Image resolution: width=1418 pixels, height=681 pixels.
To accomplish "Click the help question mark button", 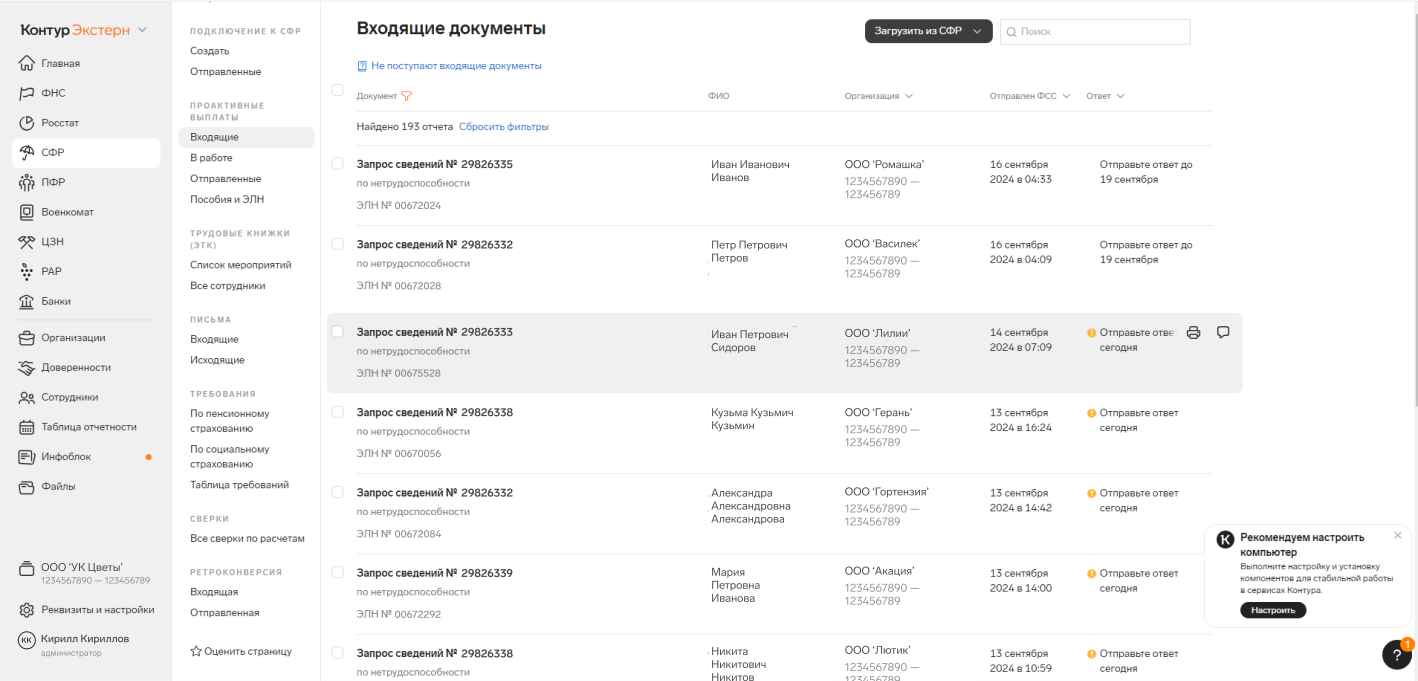I will tap(1396, 655).
